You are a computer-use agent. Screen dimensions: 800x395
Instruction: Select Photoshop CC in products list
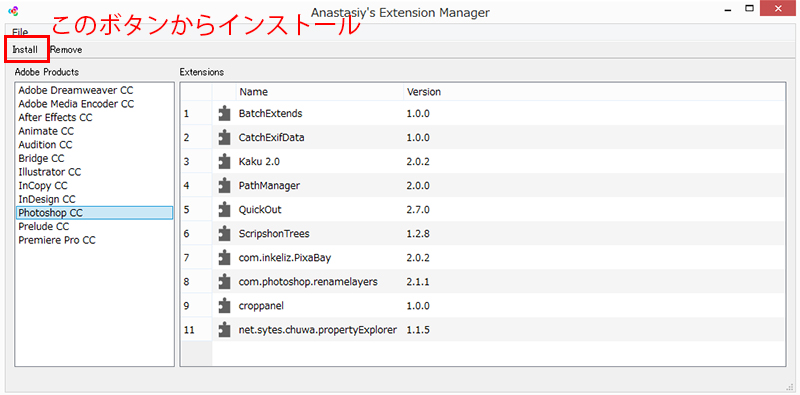pyautogui.click(x=94, y=213)
